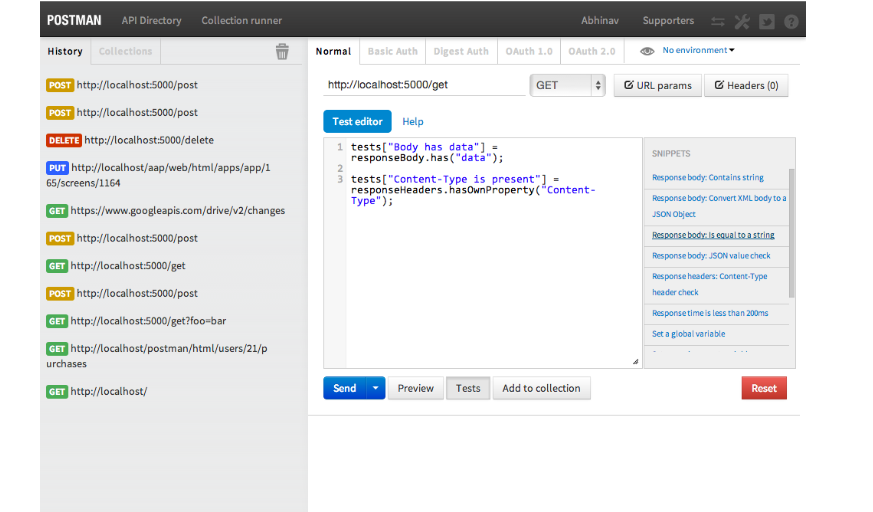Screen dimensions: 873x512
Task: Switch to the Collections tab
Action: coord(125,51)
